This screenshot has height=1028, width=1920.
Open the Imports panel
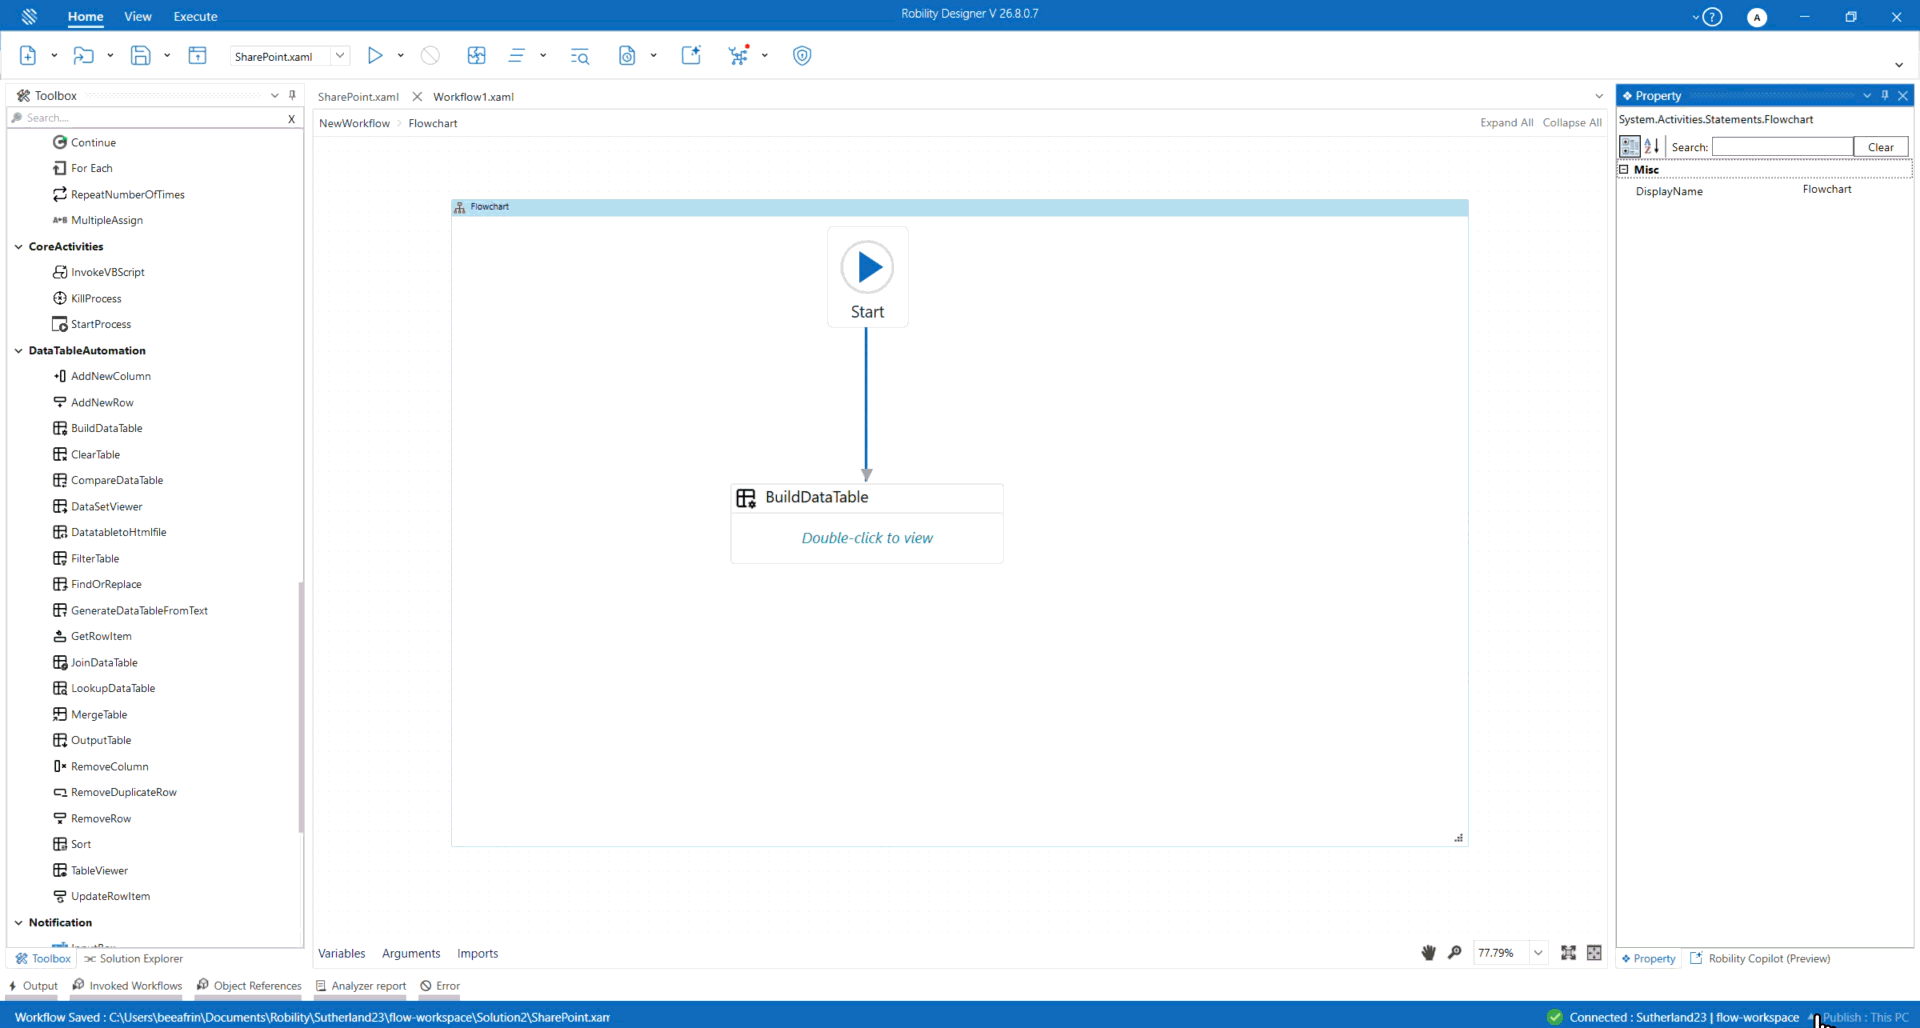pyautogui.click(x=478, y=953)
